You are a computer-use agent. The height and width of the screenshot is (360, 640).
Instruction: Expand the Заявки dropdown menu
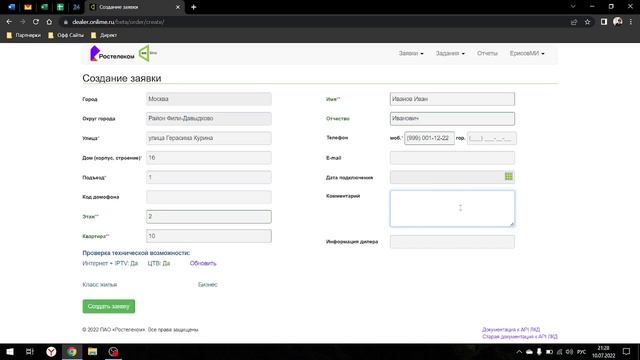click(411, 53)
